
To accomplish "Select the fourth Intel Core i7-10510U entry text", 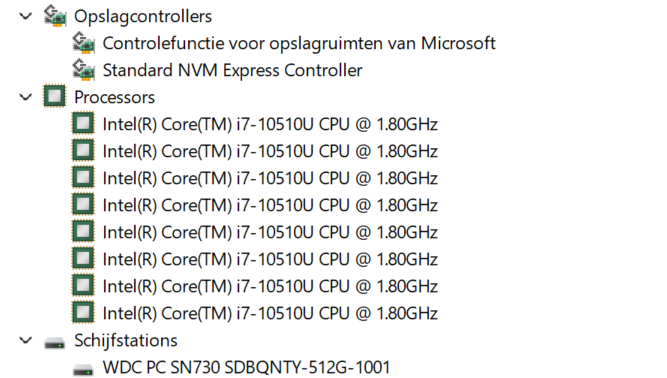I will pyautogui.click(x=270, y=205).
